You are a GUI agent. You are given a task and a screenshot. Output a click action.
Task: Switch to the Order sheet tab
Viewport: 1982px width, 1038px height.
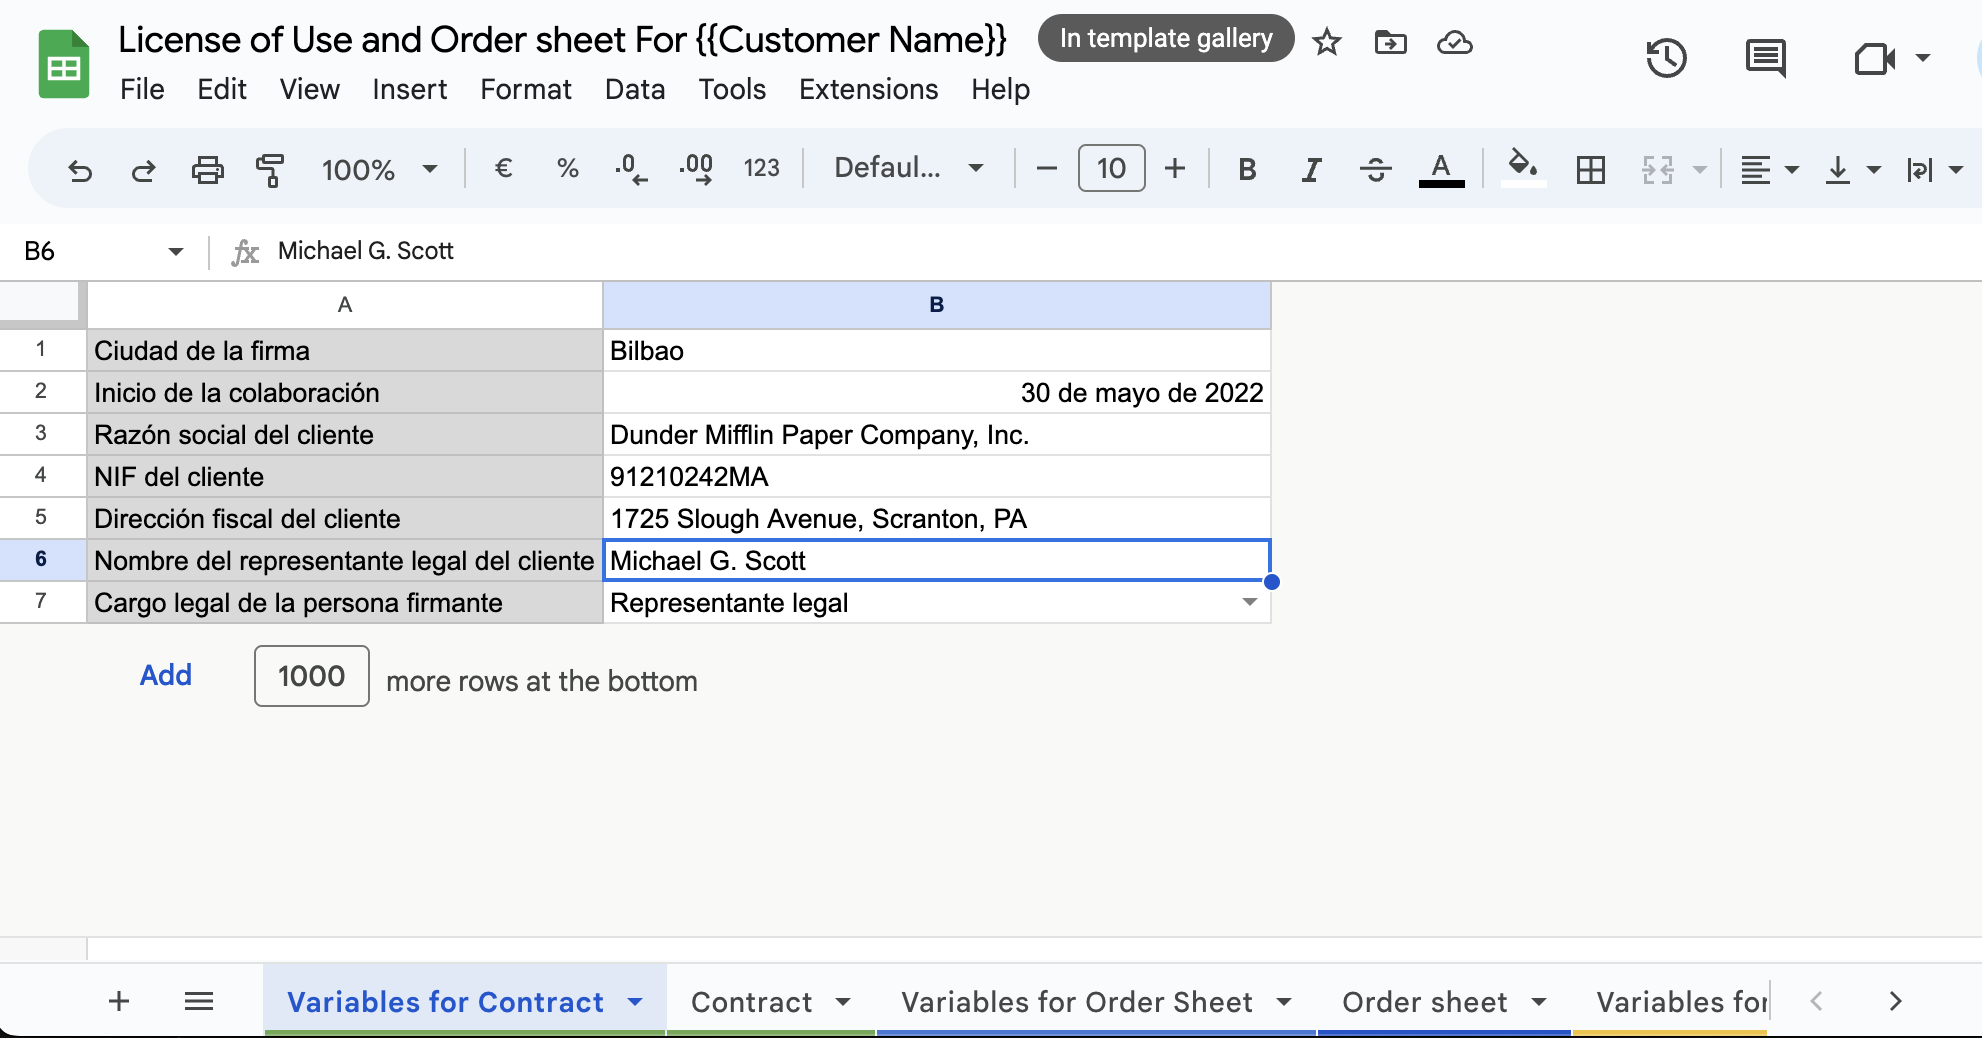point(1424,1002)
